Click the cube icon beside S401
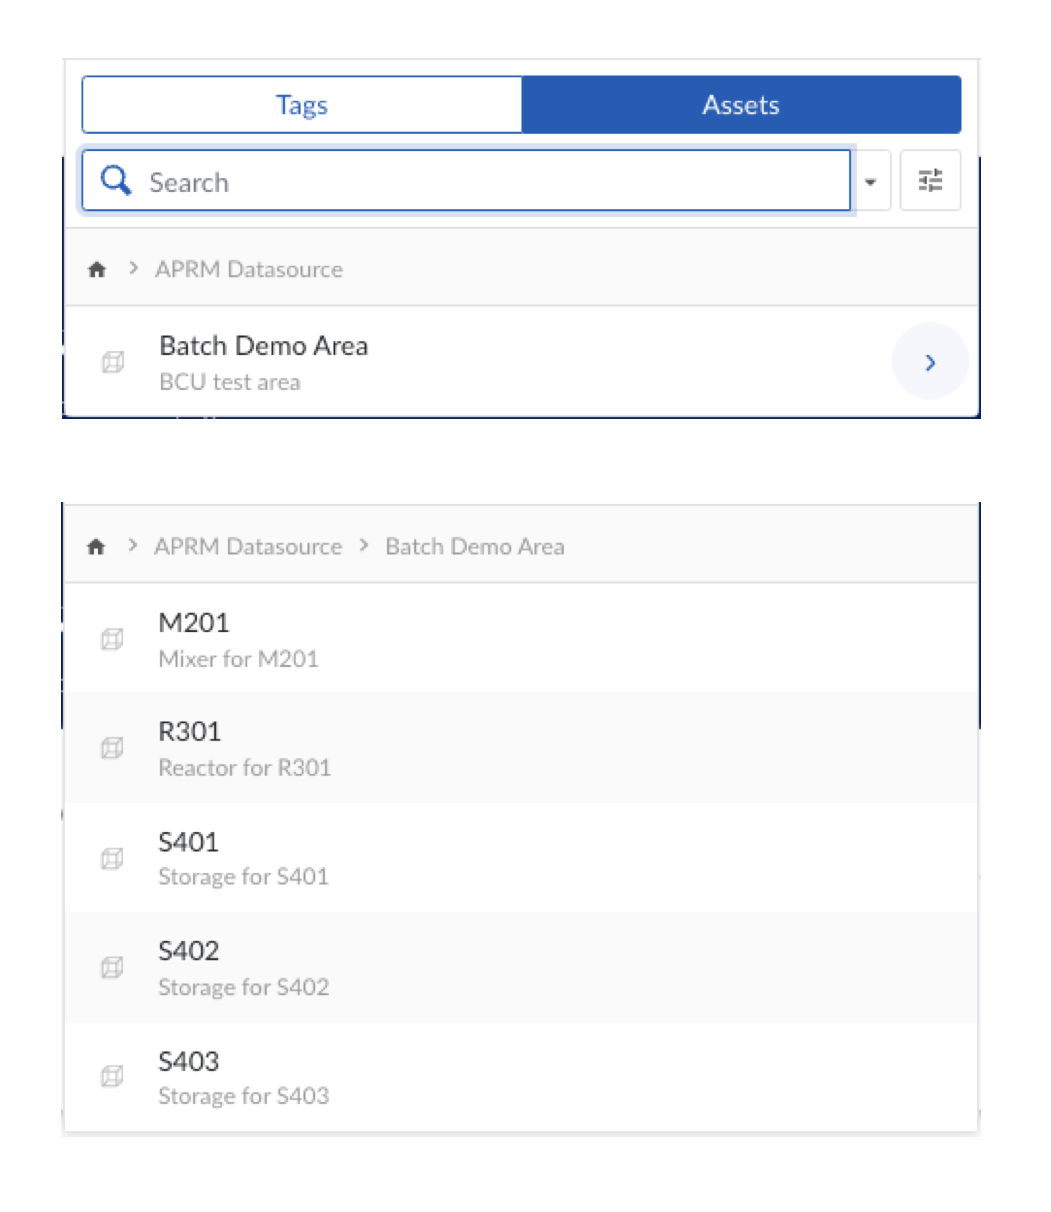 pyautogui.click(x=113, y=858)
